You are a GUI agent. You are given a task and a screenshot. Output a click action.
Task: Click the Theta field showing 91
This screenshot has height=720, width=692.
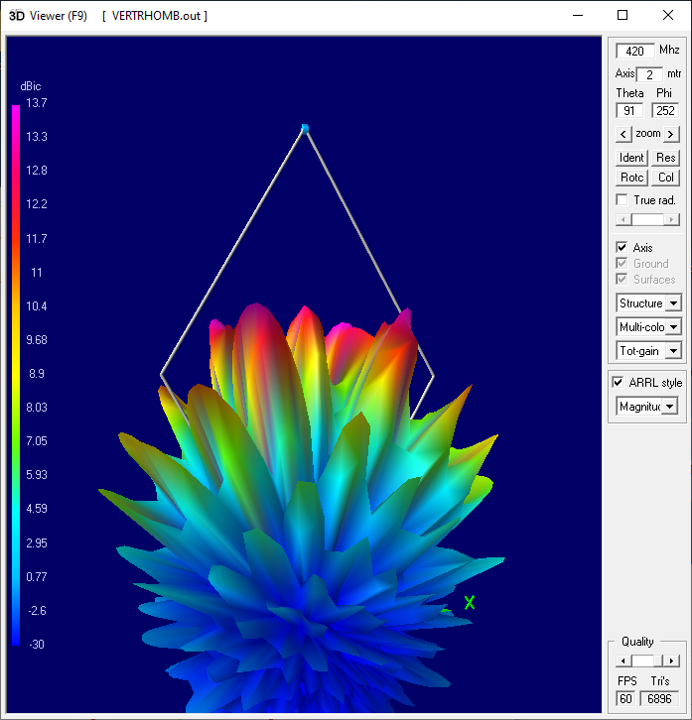click(x=629, y=111)
